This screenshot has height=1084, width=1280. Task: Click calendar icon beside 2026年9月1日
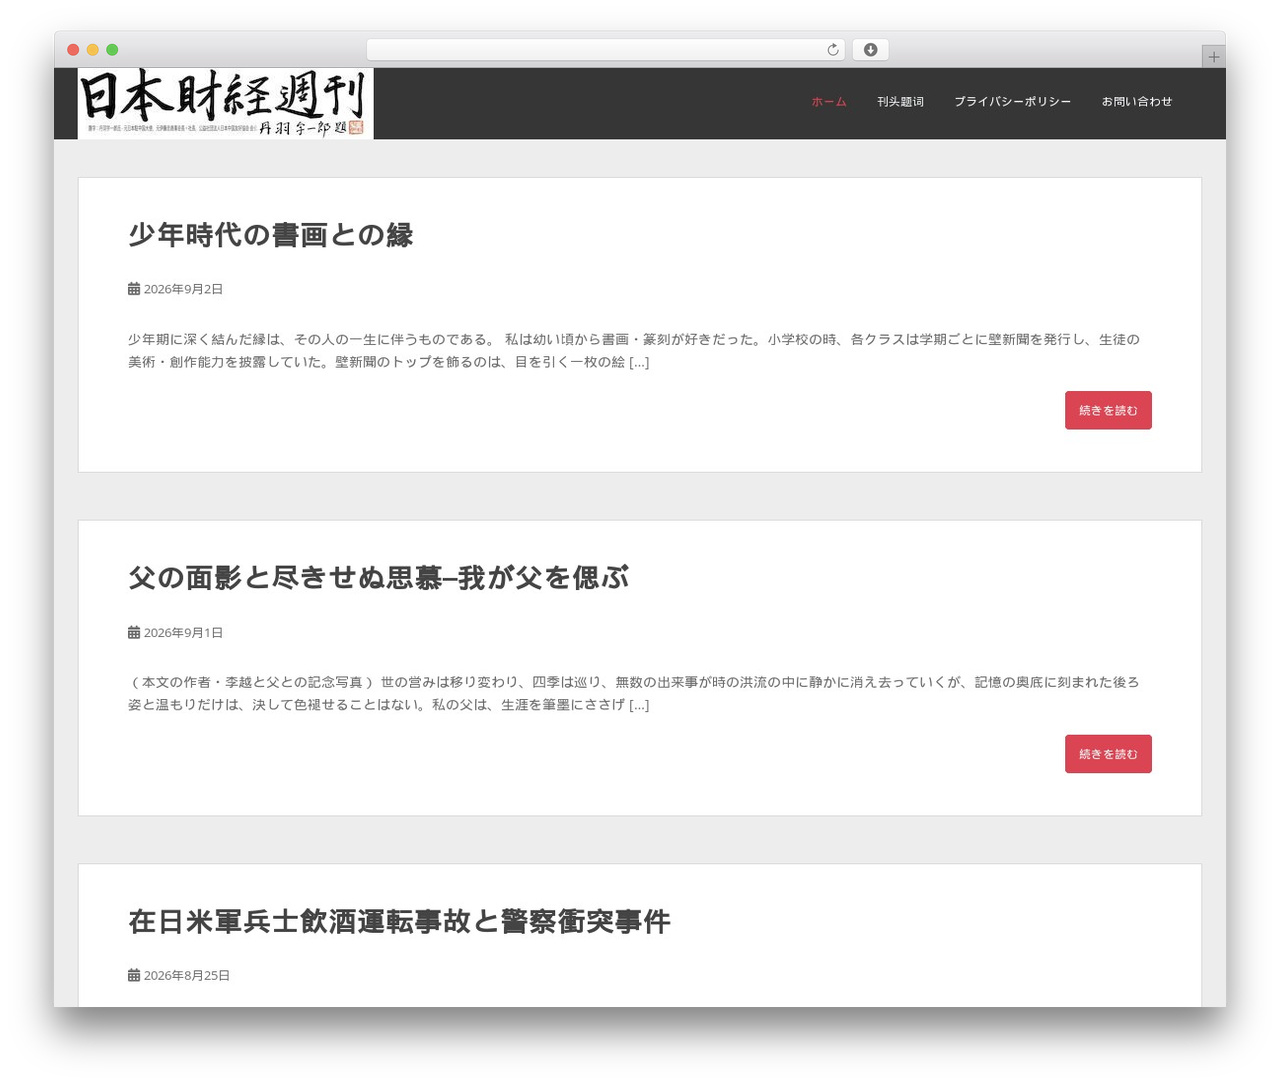click(134, 632)
